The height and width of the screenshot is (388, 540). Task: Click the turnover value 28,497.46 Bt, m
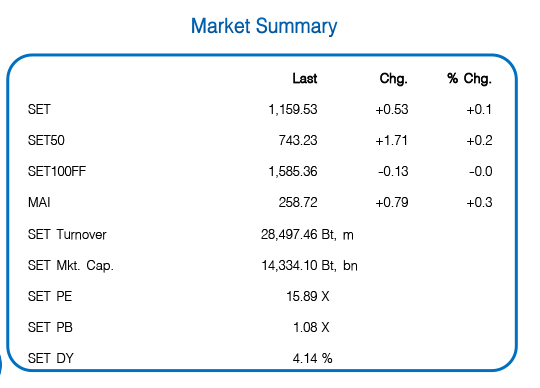[307, 234]
